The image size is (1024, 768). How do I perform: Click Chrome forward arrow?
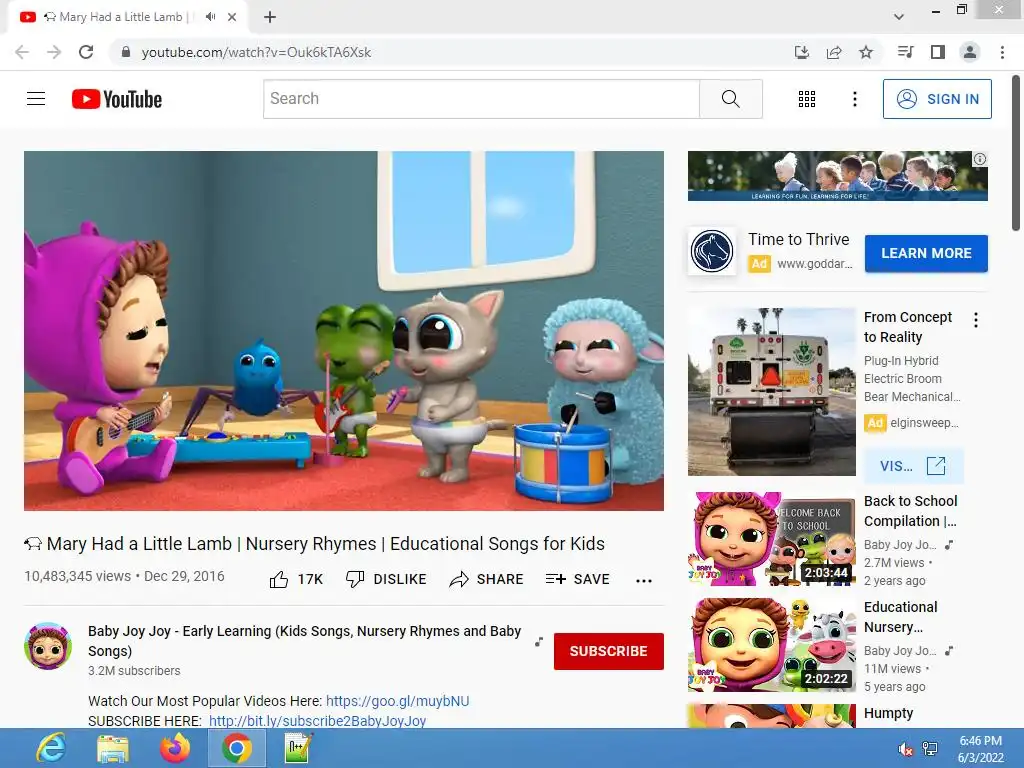(x=54, y=52)
